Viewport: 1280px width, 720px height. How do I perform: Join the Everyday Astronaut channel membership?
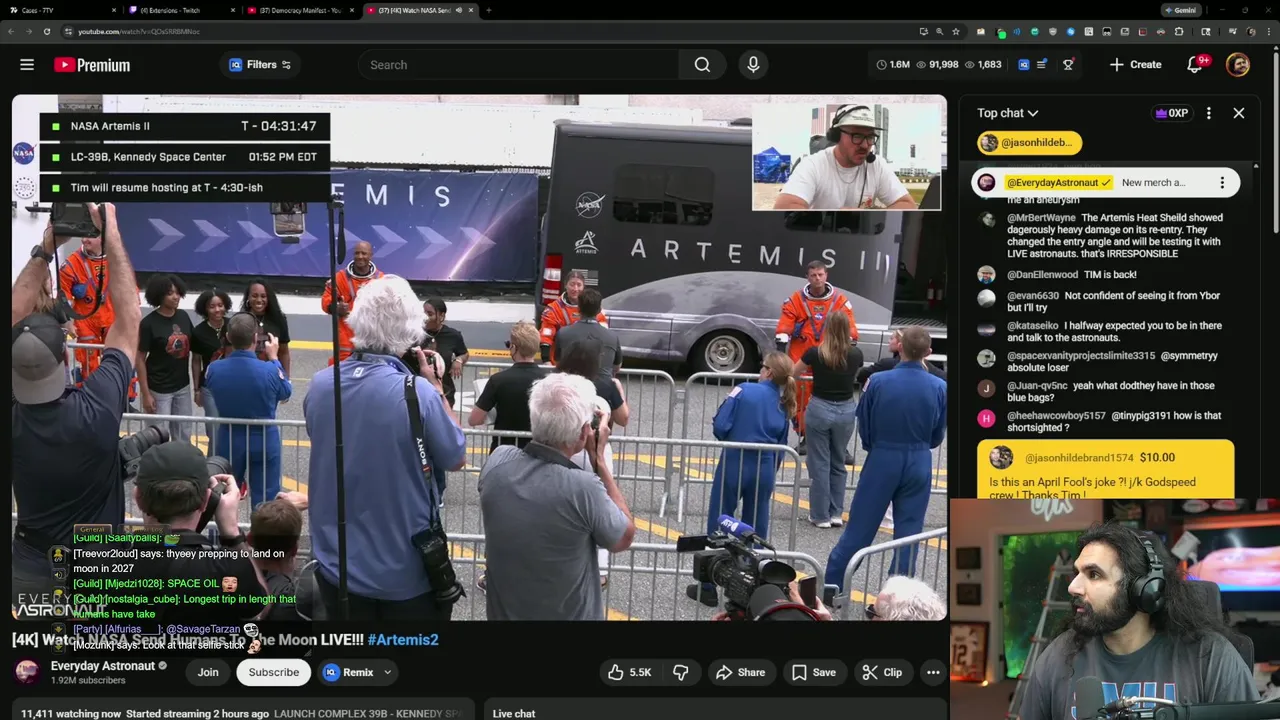tap(208, 672)
